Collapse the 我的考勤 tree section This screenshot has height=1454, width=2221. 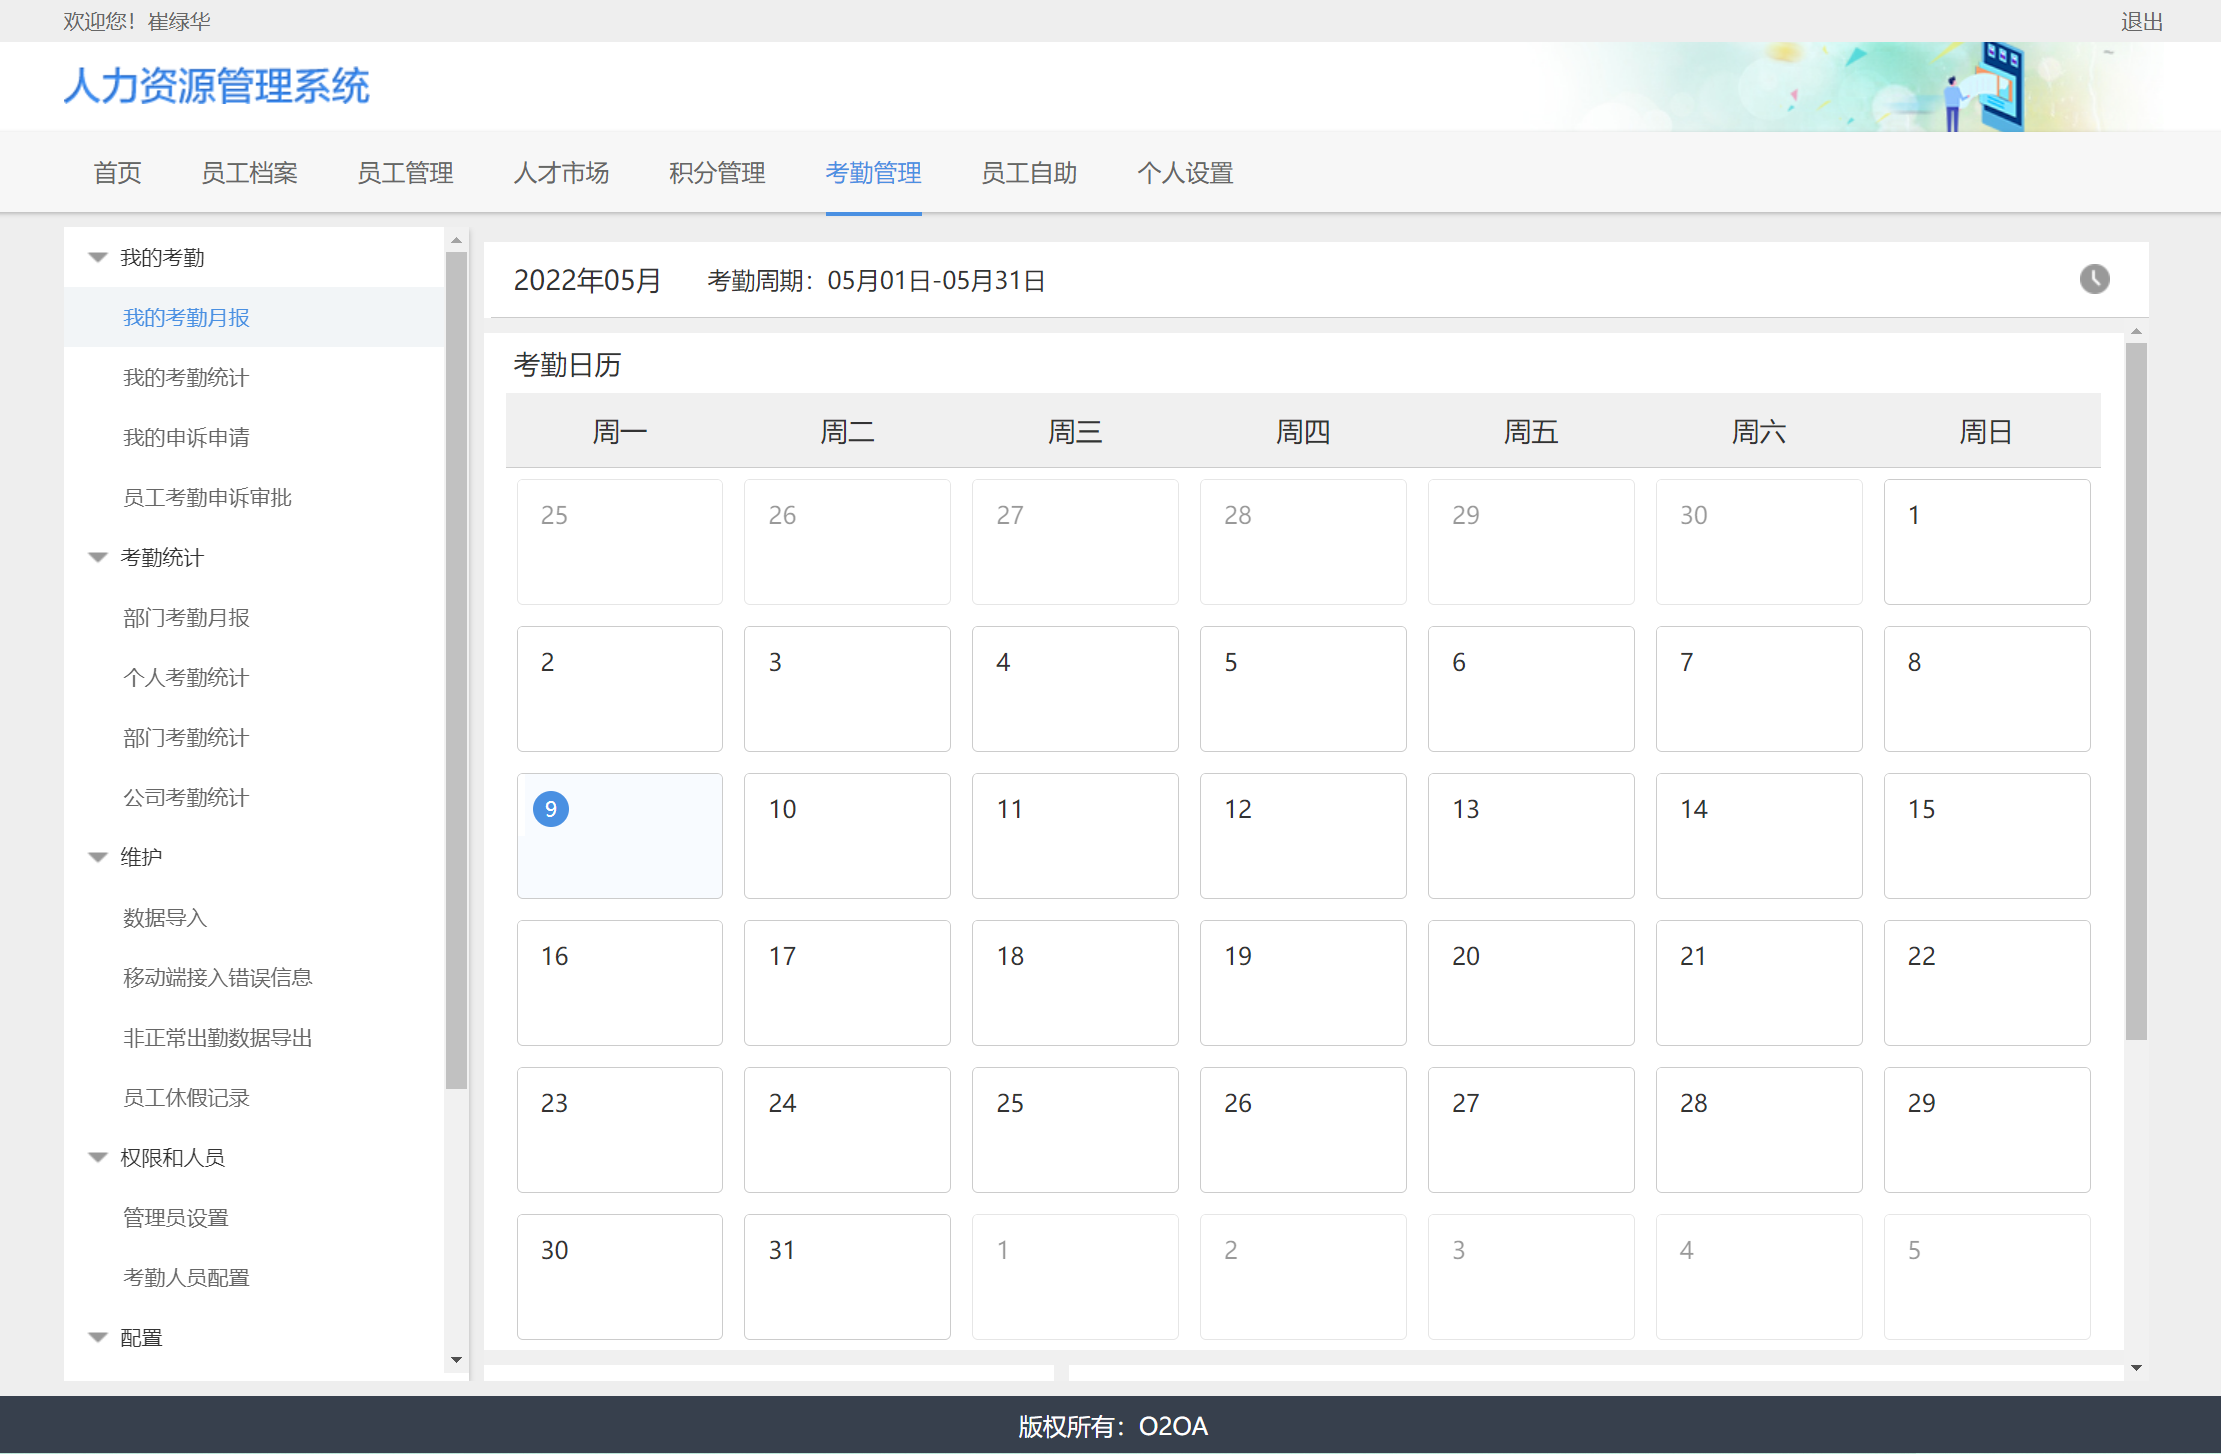[x=98, y=258]
